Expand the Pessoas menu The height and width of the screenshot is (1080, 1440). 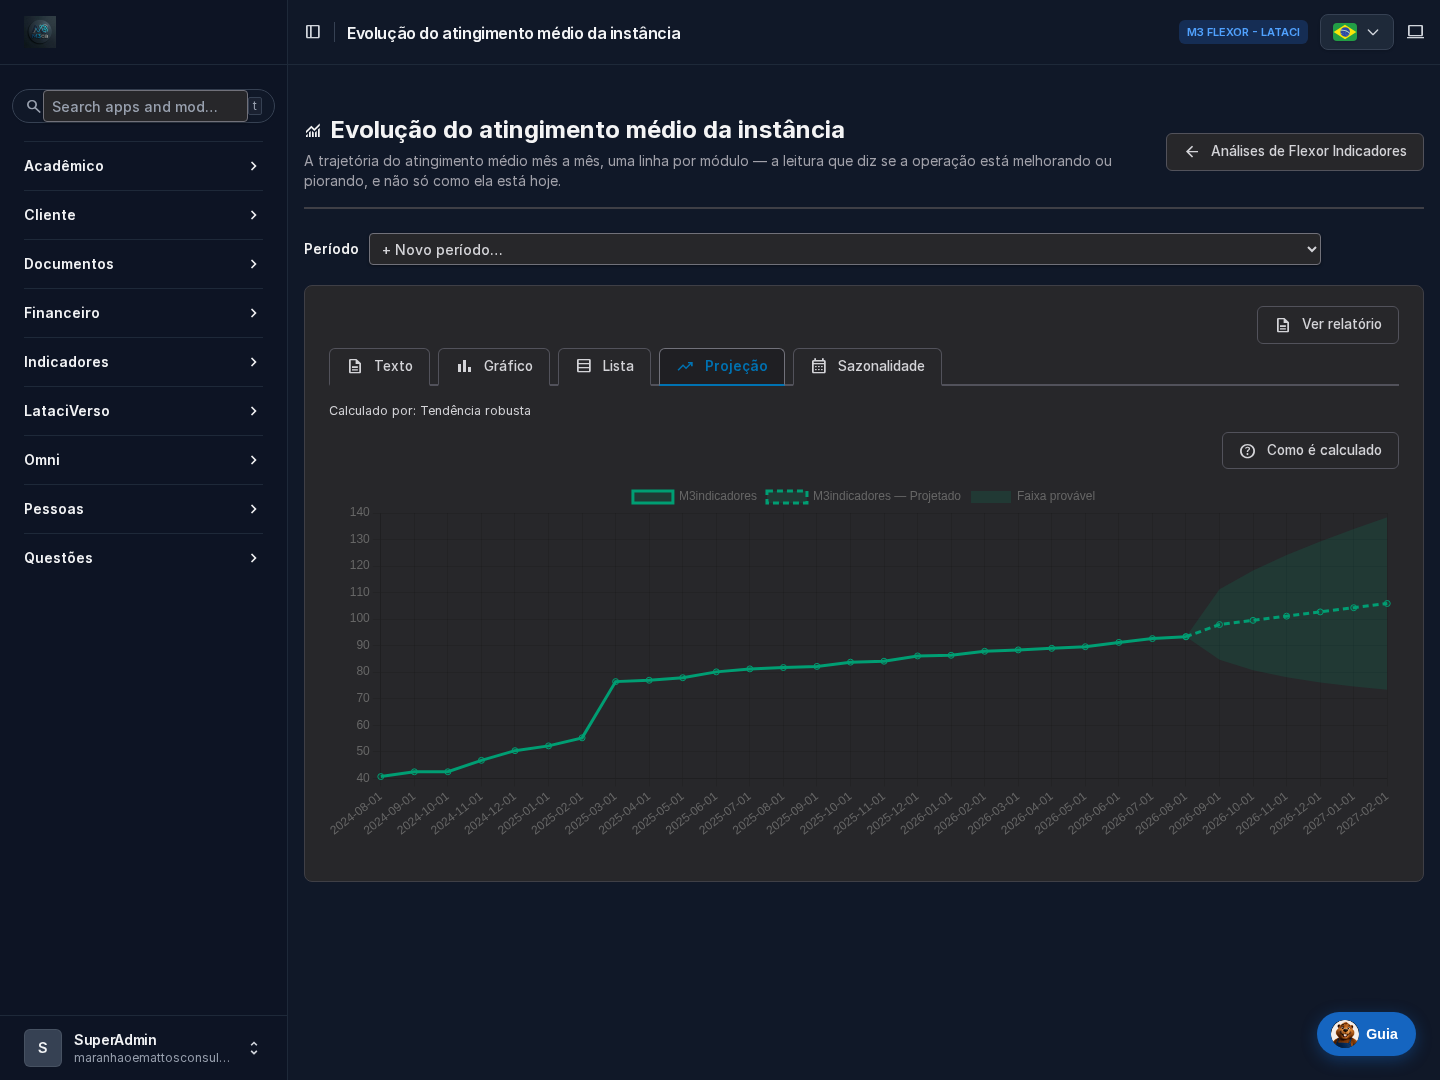(143, 509)
